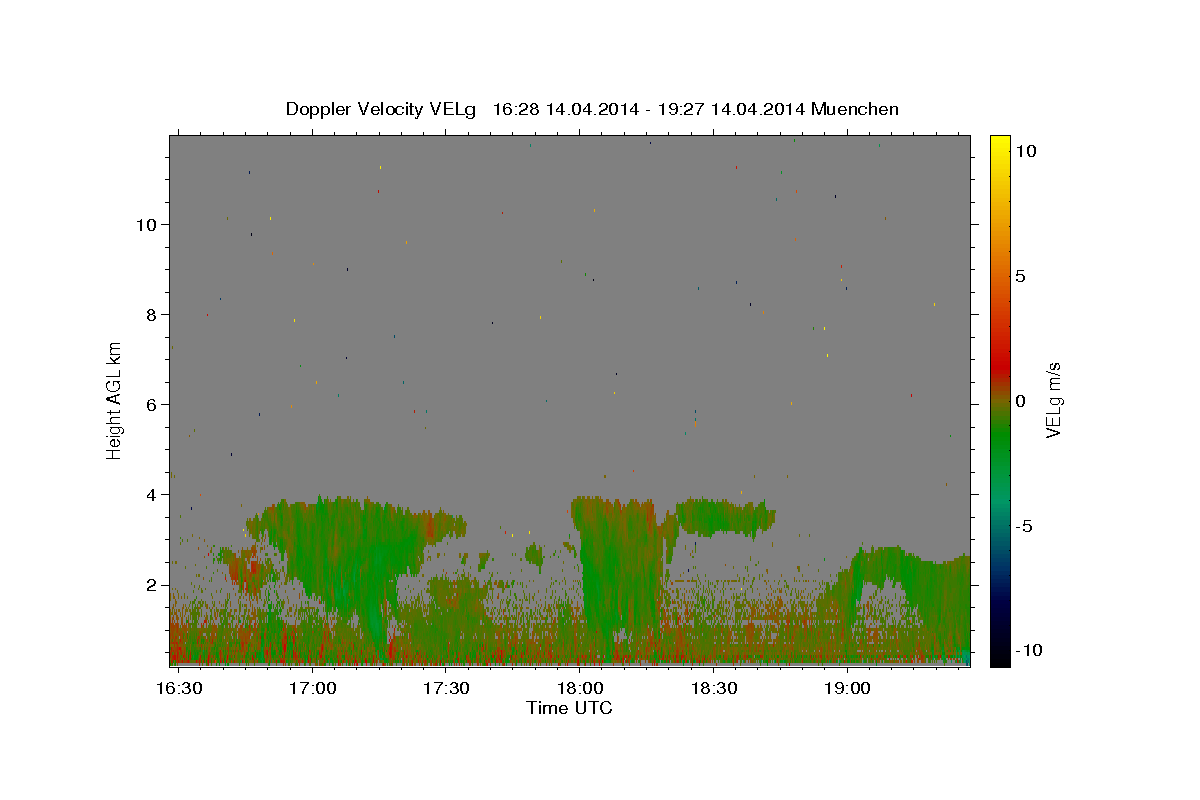
Task: Click the 17:30 time tick label
Action: pos(446,688)
